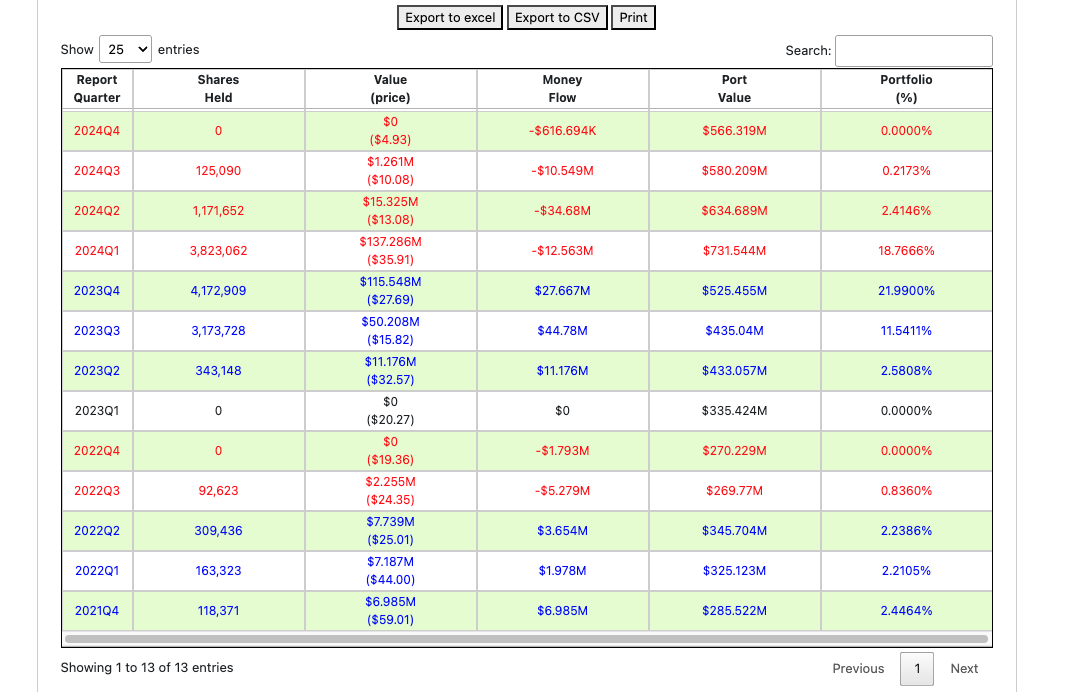1066x692 pixels.
Task: Click shares held value 163,323
Action: pos(218,571)
